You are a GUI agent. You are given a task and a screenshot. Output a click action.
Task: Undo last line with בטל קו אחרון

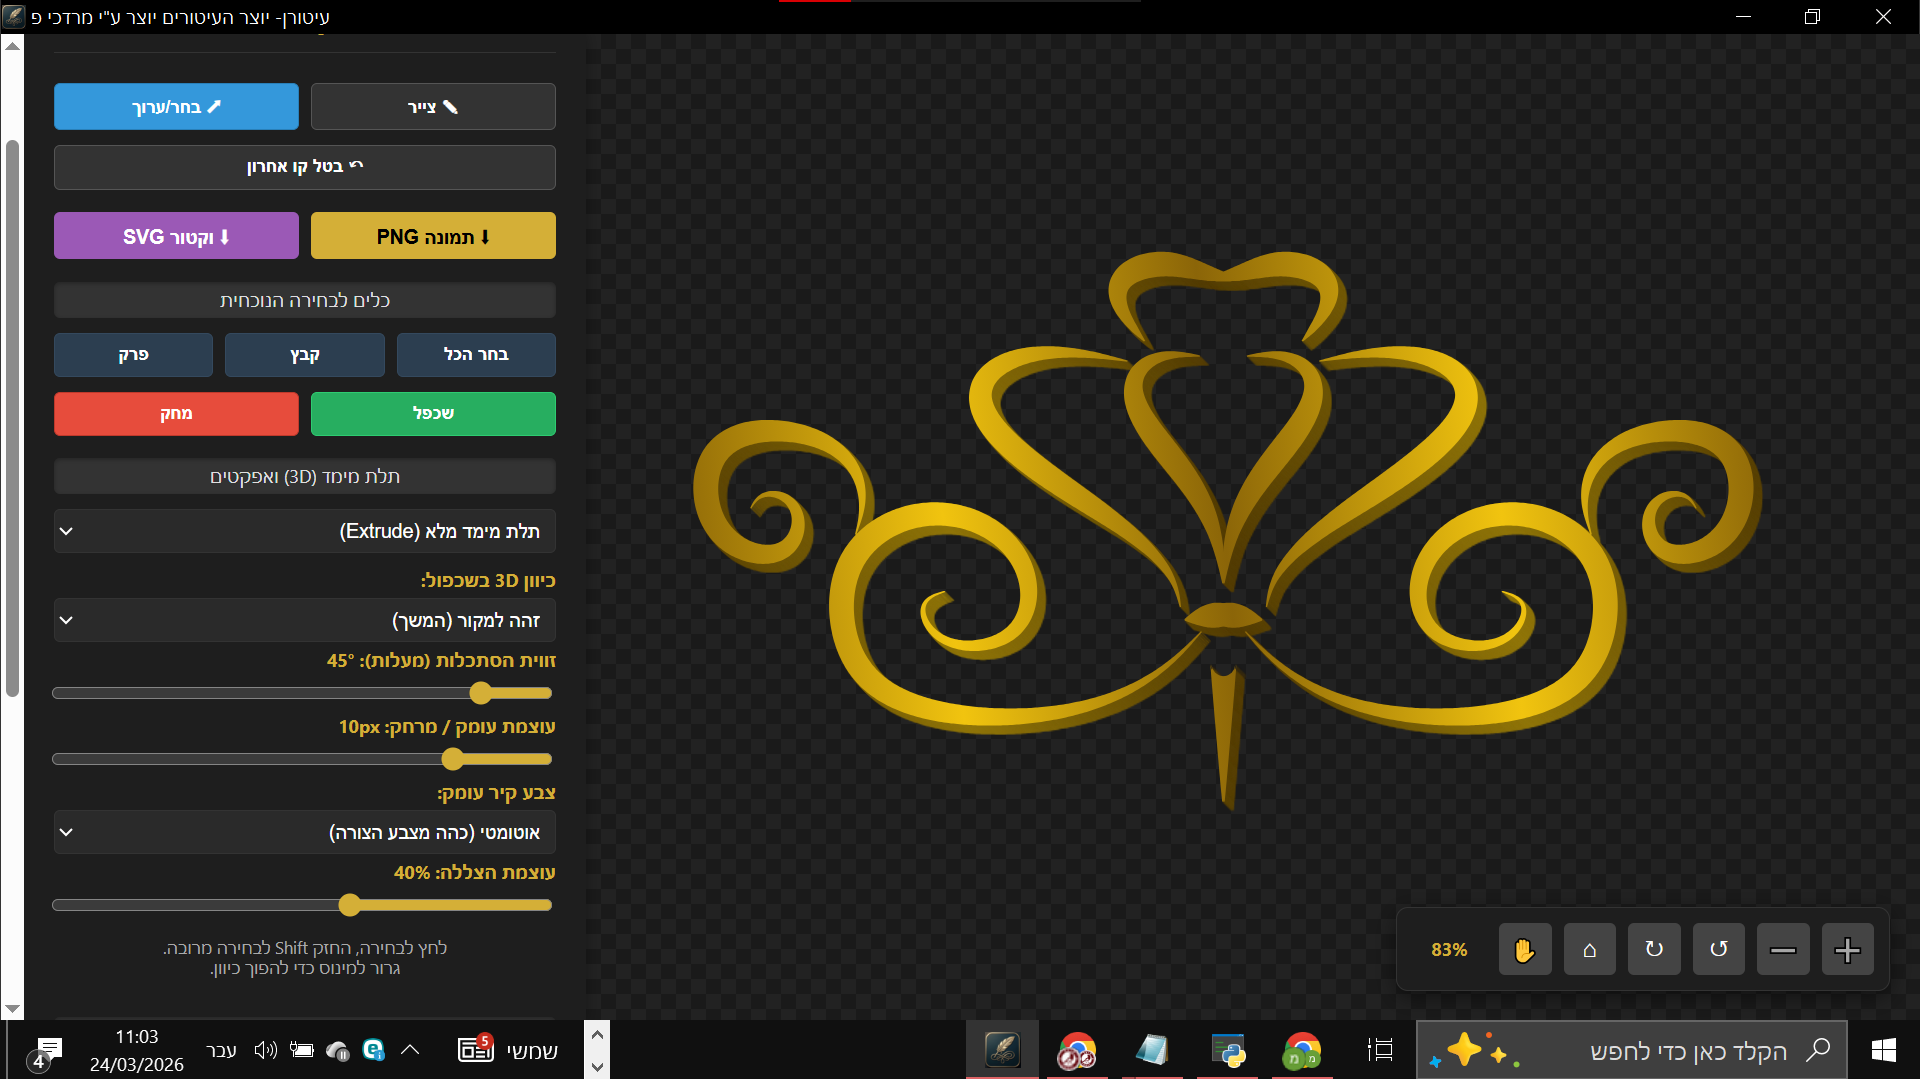(305, 167)
